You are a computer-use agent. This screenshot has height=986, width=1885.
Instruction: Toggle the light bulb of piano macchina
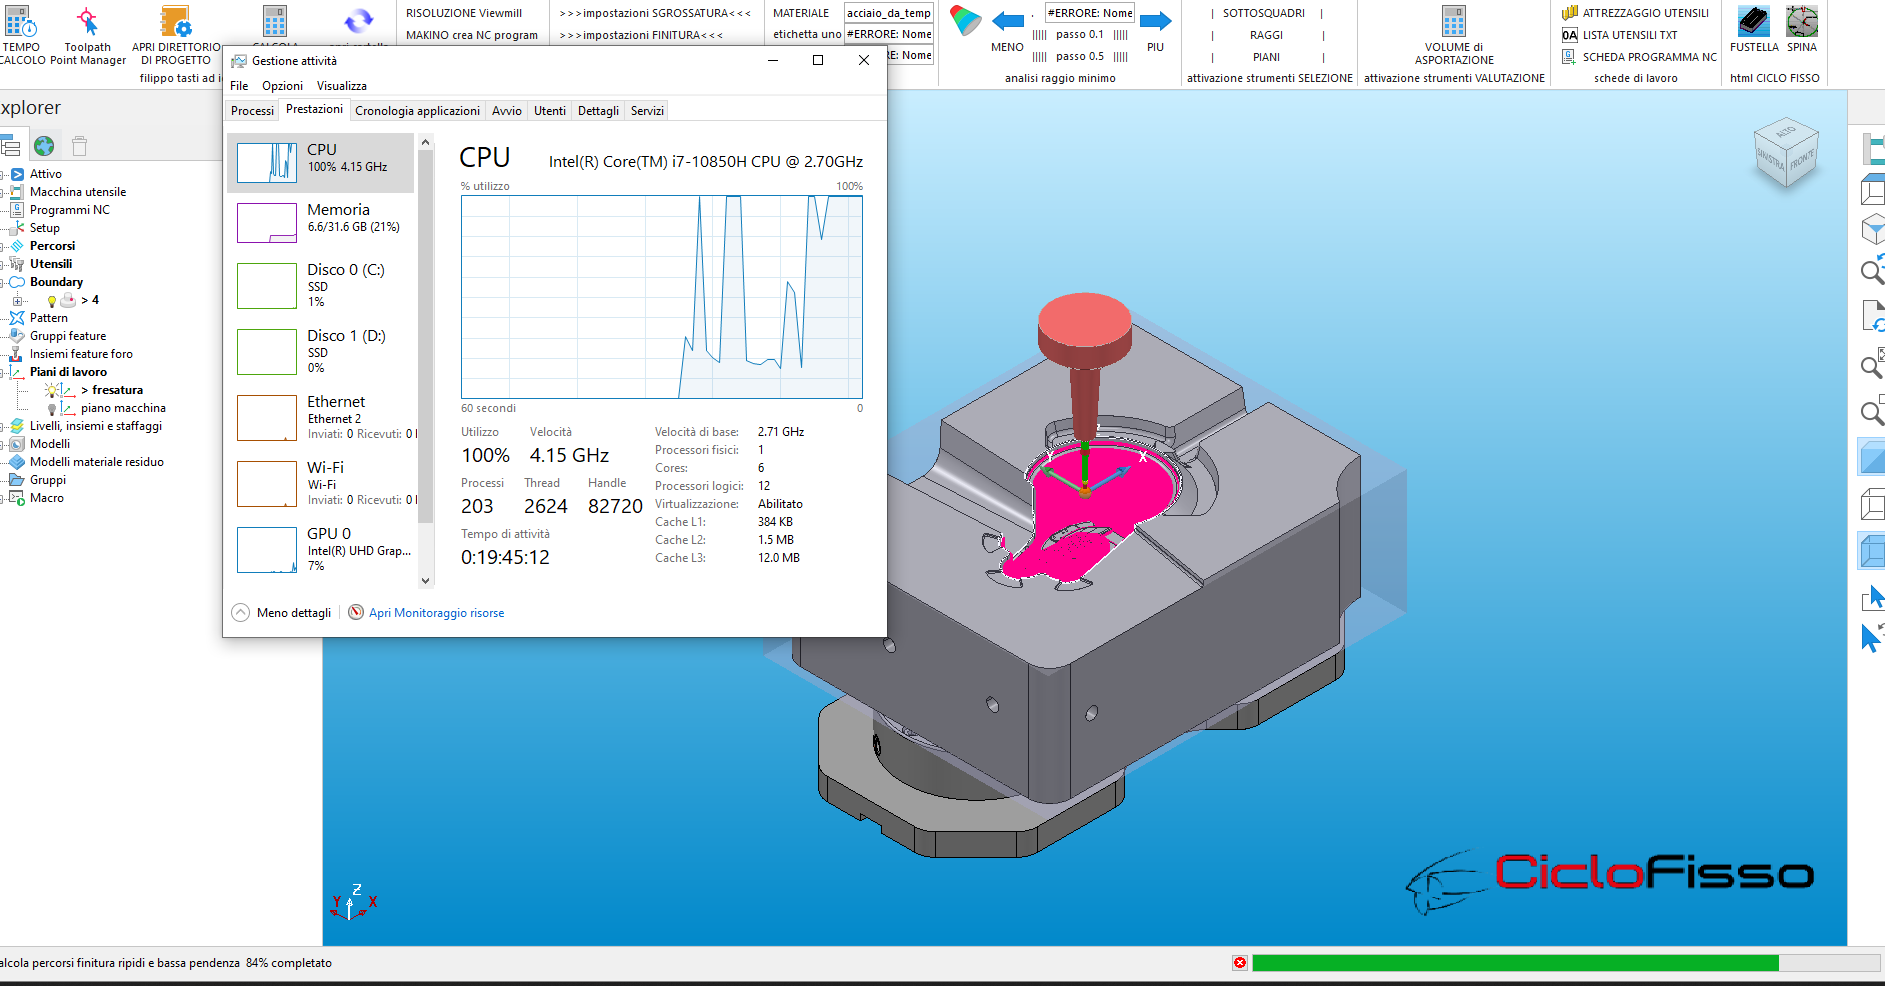(52, 409)
